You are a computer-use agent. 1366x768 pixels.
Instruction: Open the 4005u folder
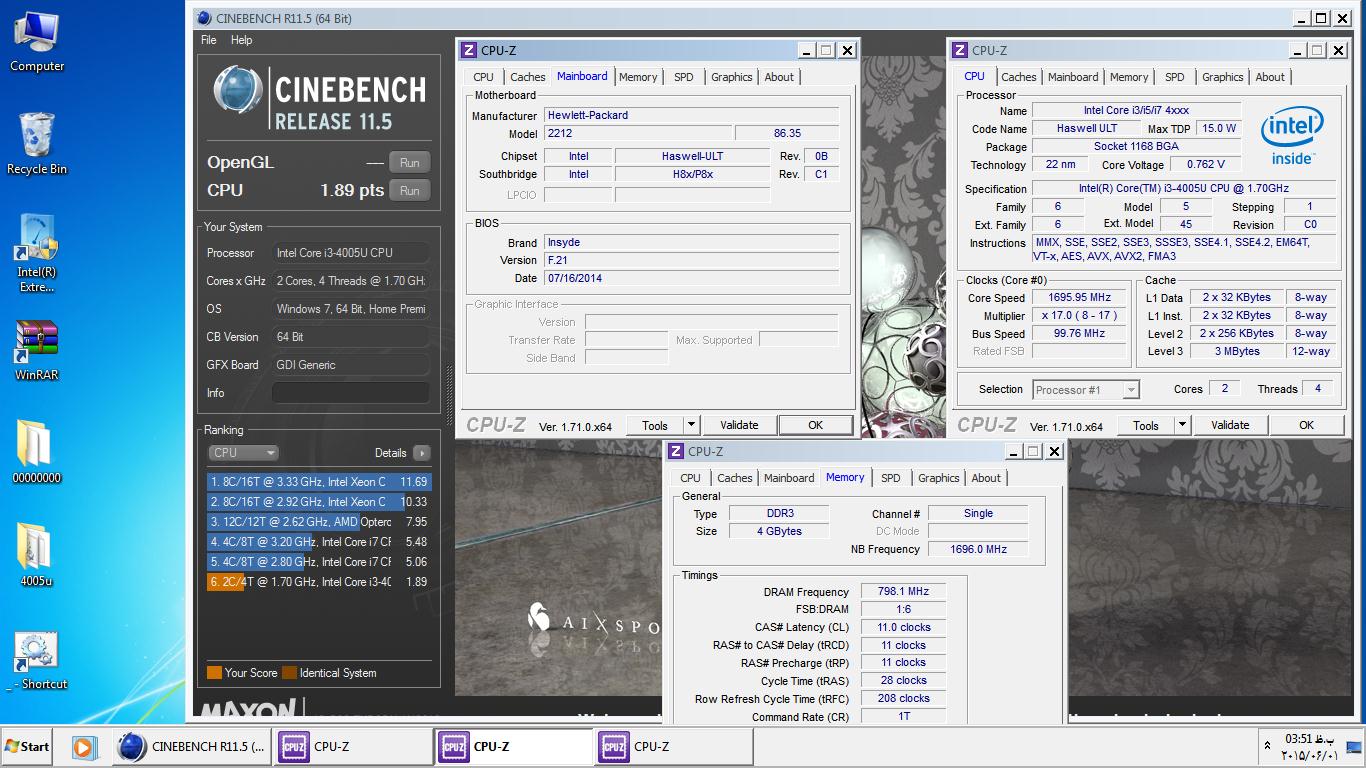coord(37,554)
